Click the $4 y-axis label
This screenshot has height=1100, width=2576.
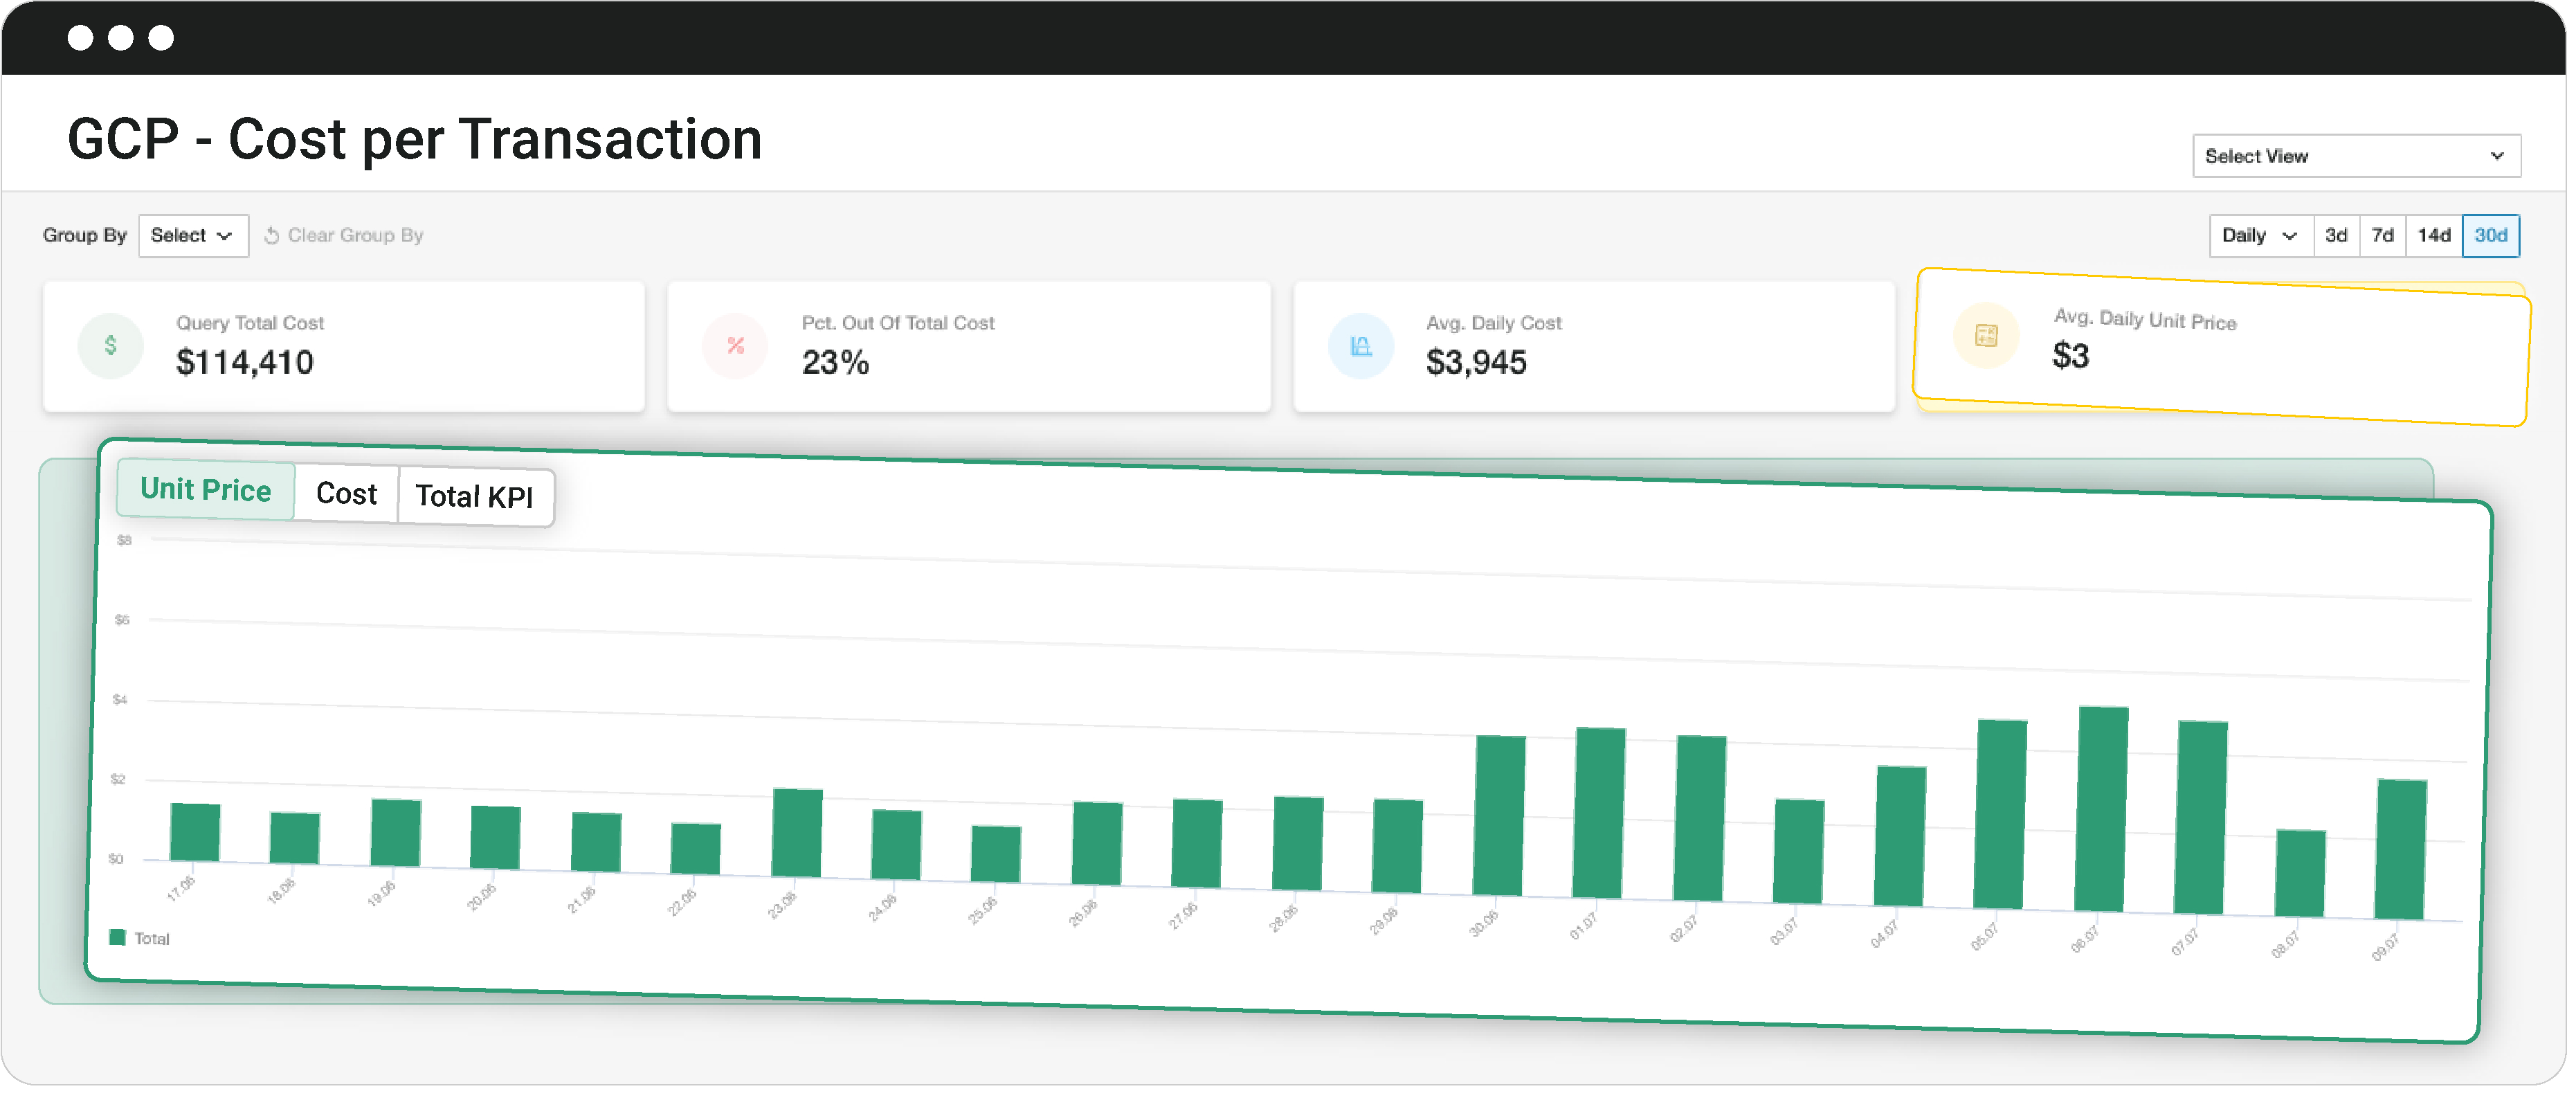click(120, 700)
